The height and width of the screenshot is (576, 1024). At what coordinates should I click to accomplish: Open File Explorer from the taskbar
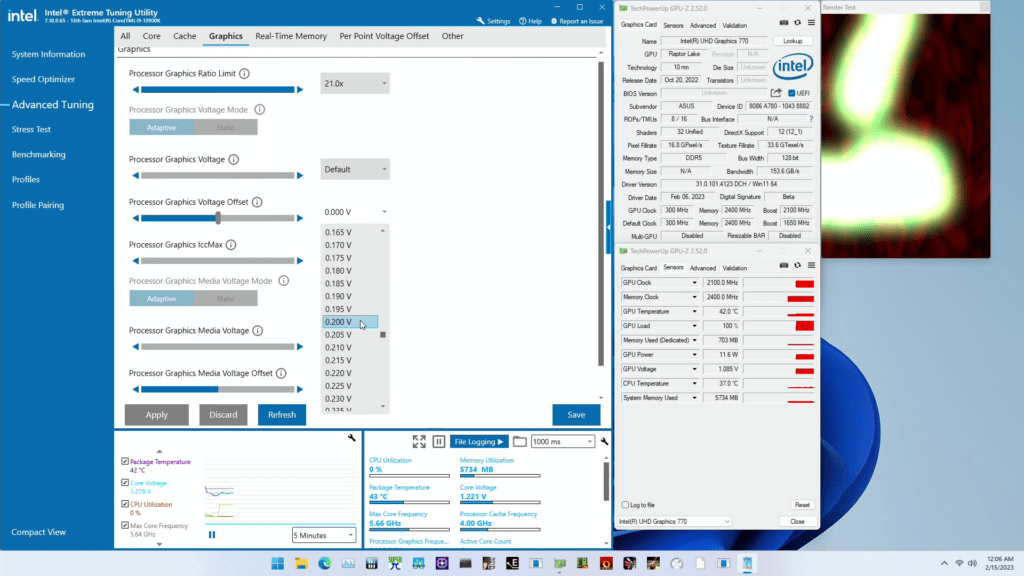click(301, 564)
